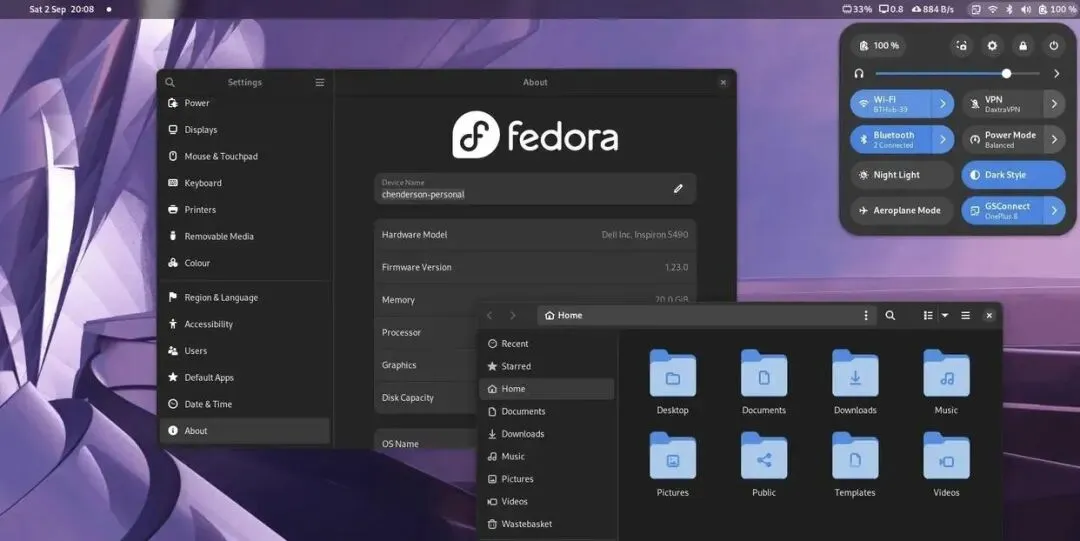Go back in Files window
This screenshot has width=1080, height=541.
490,315
